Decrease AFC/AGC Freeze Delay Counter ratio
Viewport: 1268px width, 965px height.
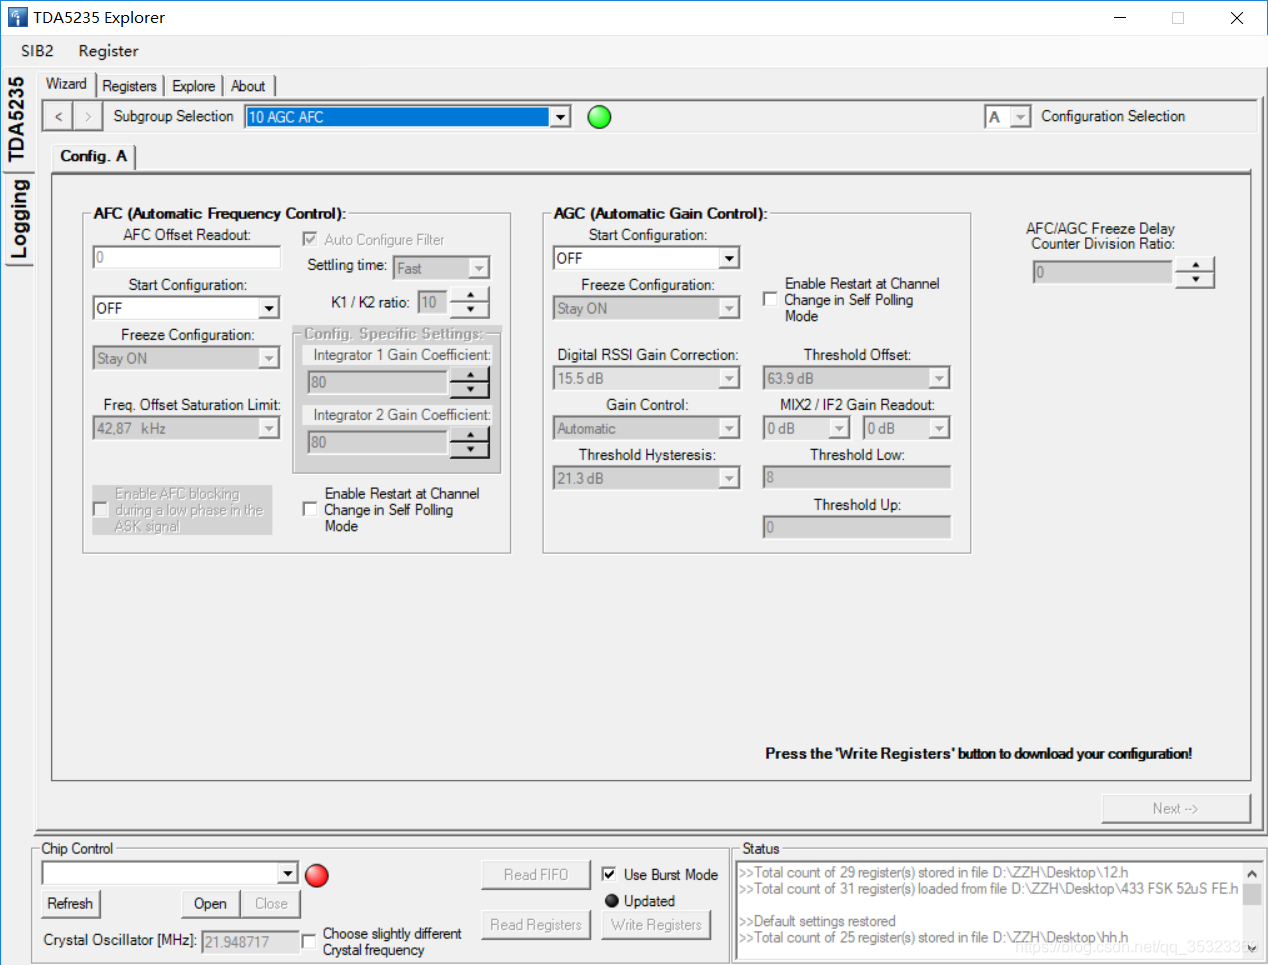1195,279
